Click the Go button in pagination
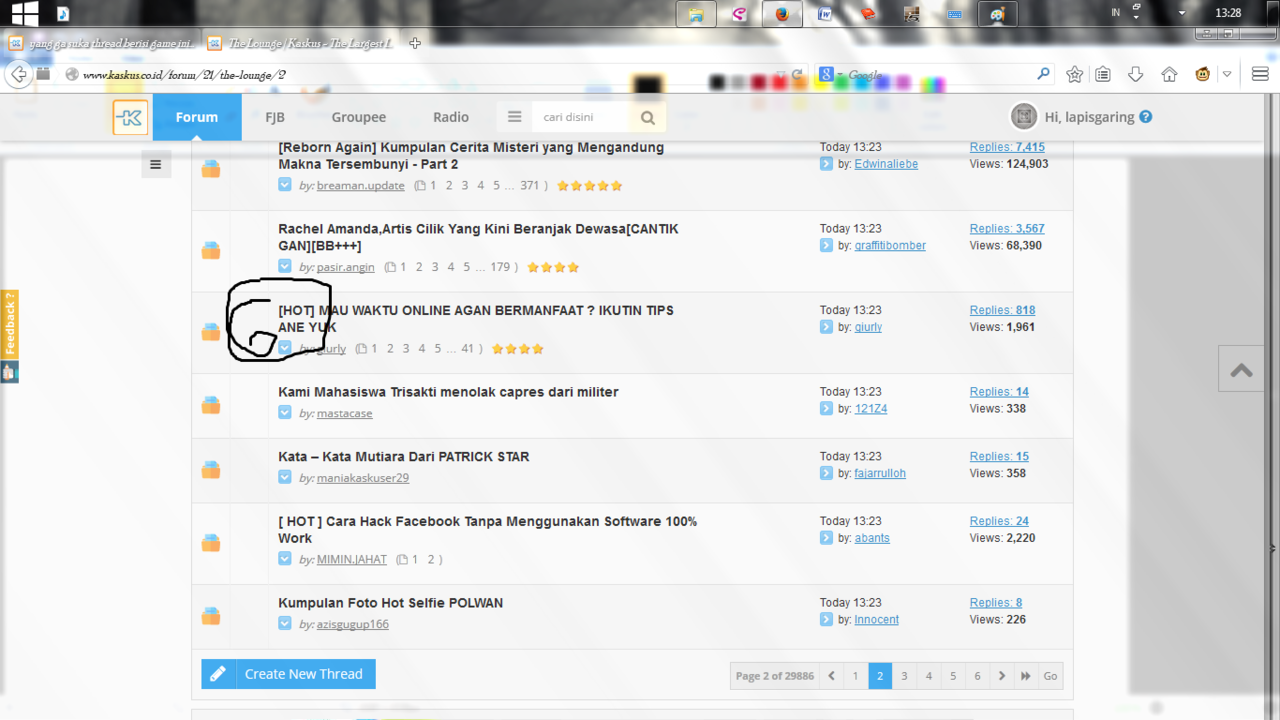Viewport: 1280px width, 720px height. (x=1050, y=676)
